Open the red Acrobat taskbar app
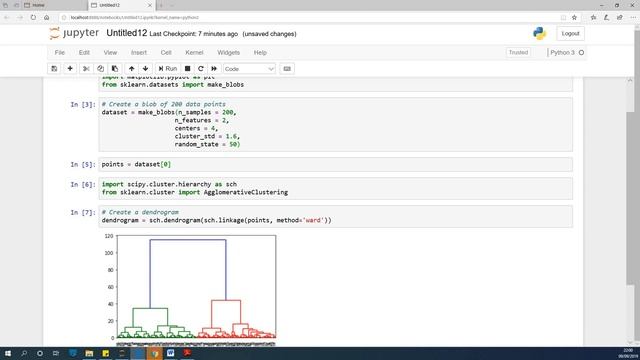The width and height of the screenshot is (640, 360). (187, 353)
